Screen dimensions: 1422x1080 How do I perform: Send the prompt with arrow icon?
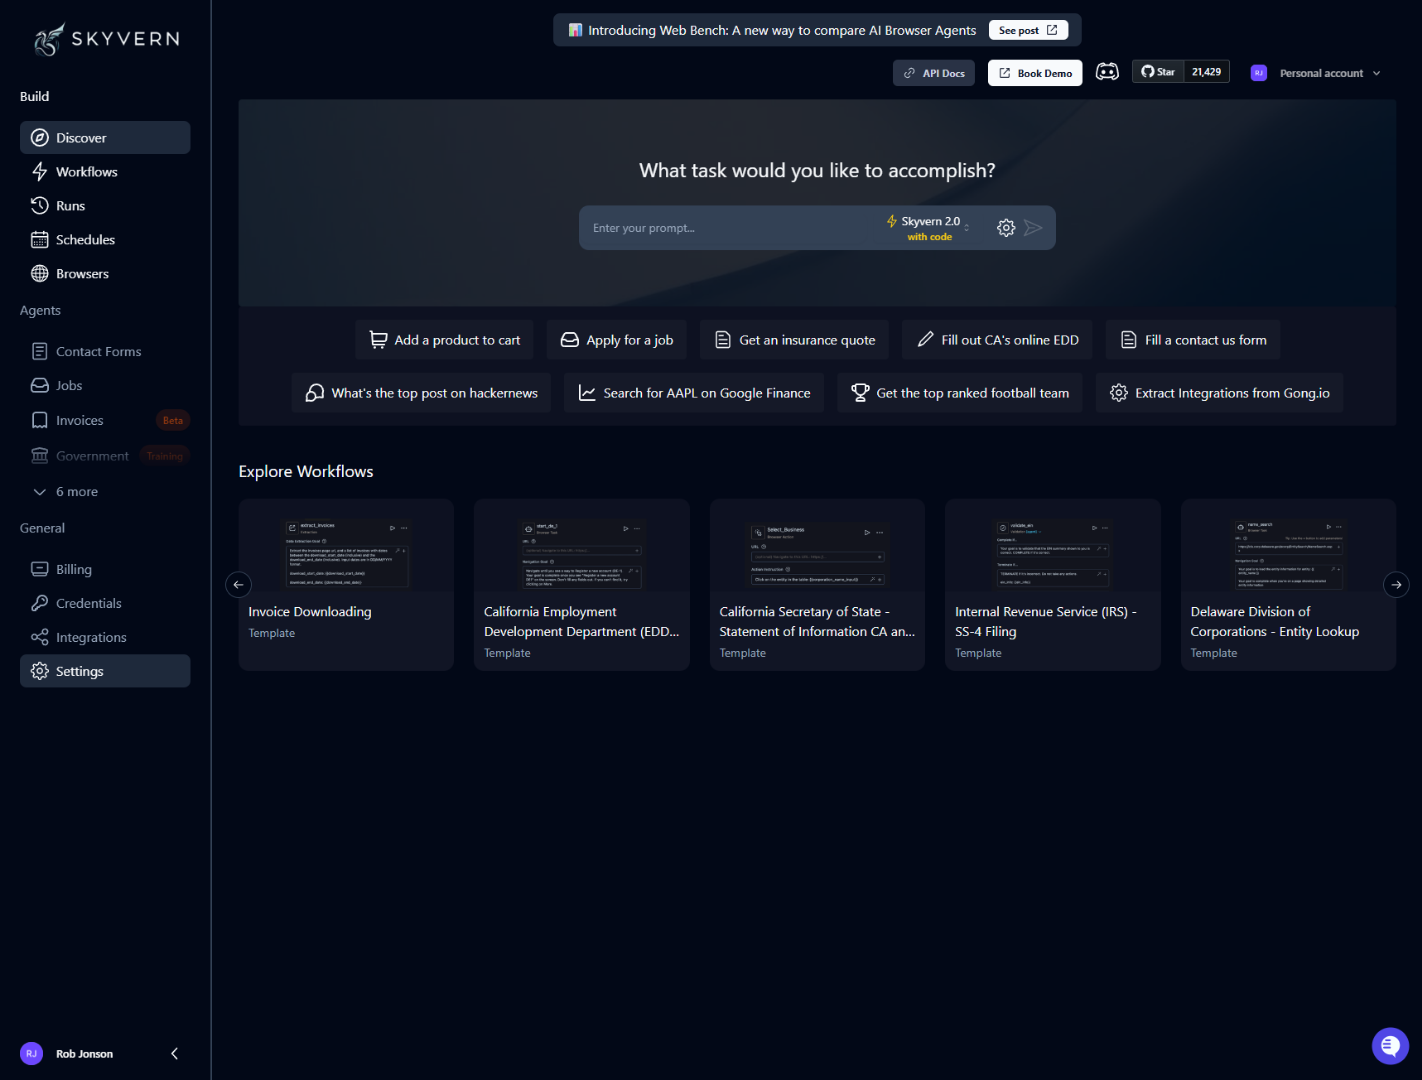pos(1033,228)
